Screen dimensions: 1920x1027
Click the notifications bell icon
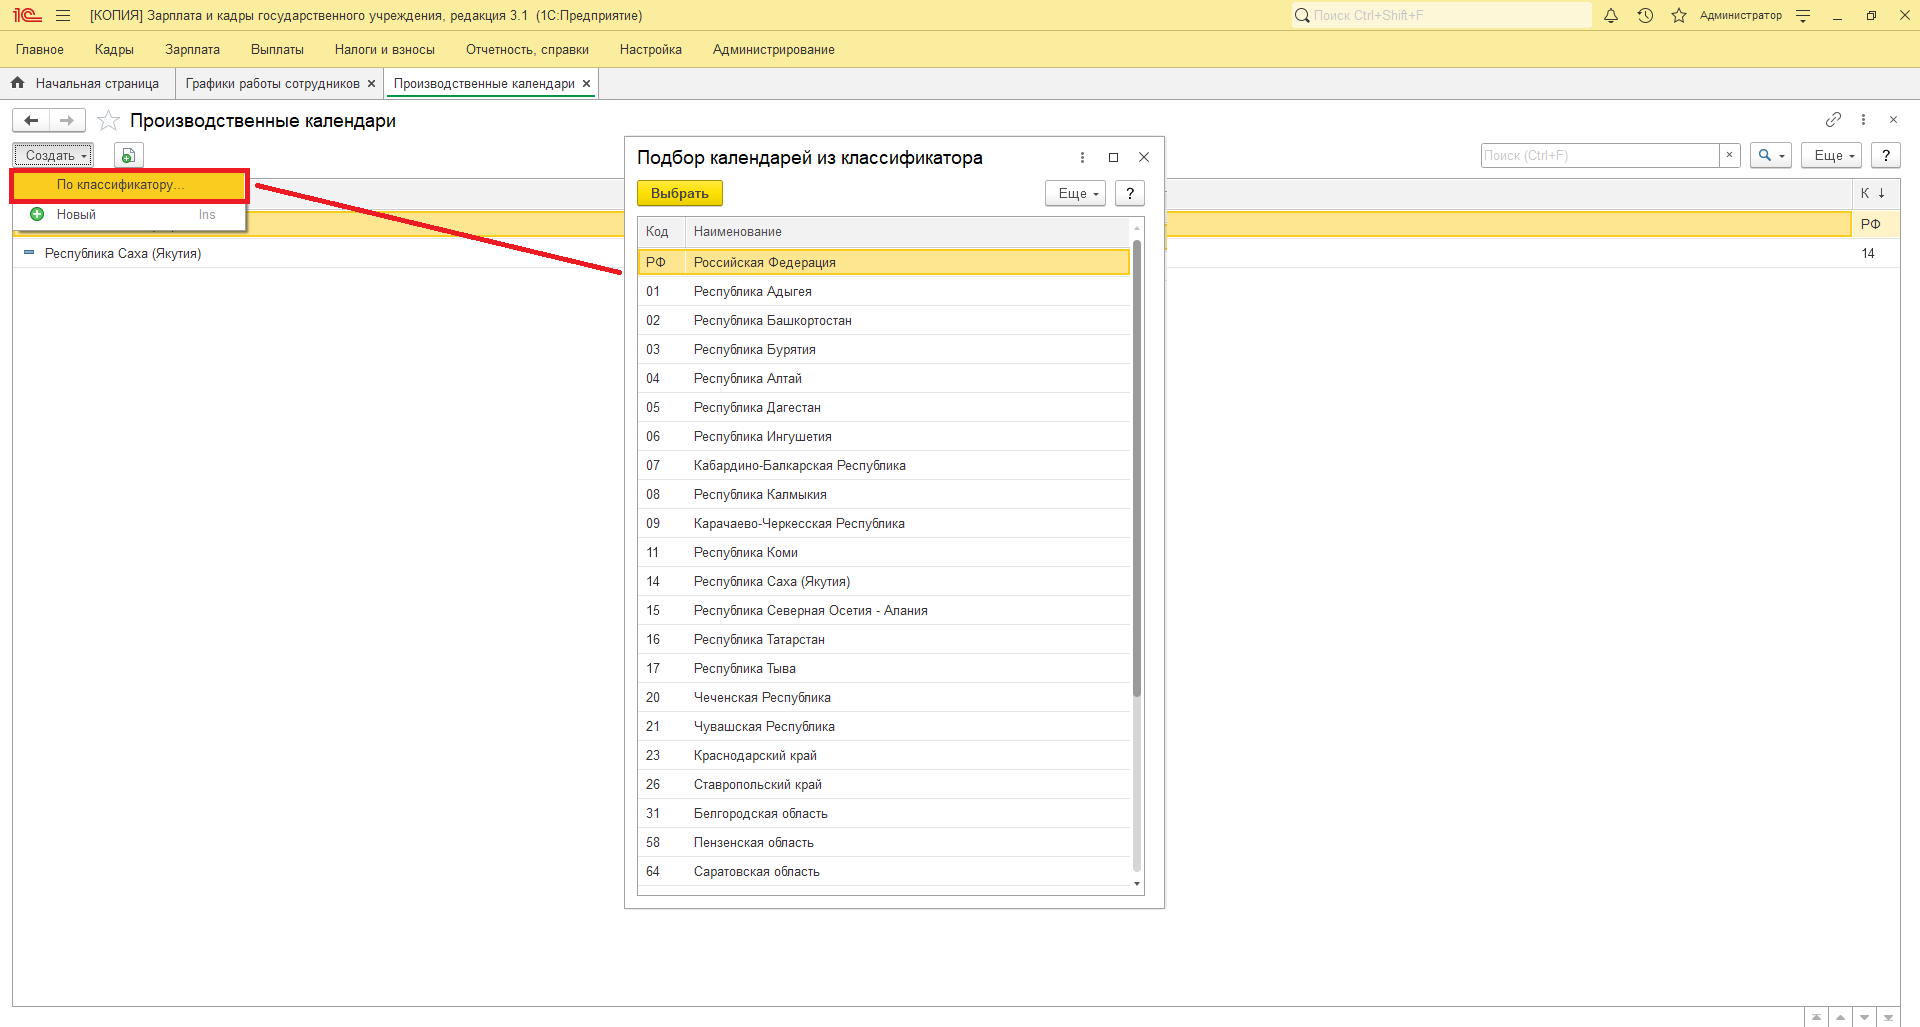point(1610,15)
